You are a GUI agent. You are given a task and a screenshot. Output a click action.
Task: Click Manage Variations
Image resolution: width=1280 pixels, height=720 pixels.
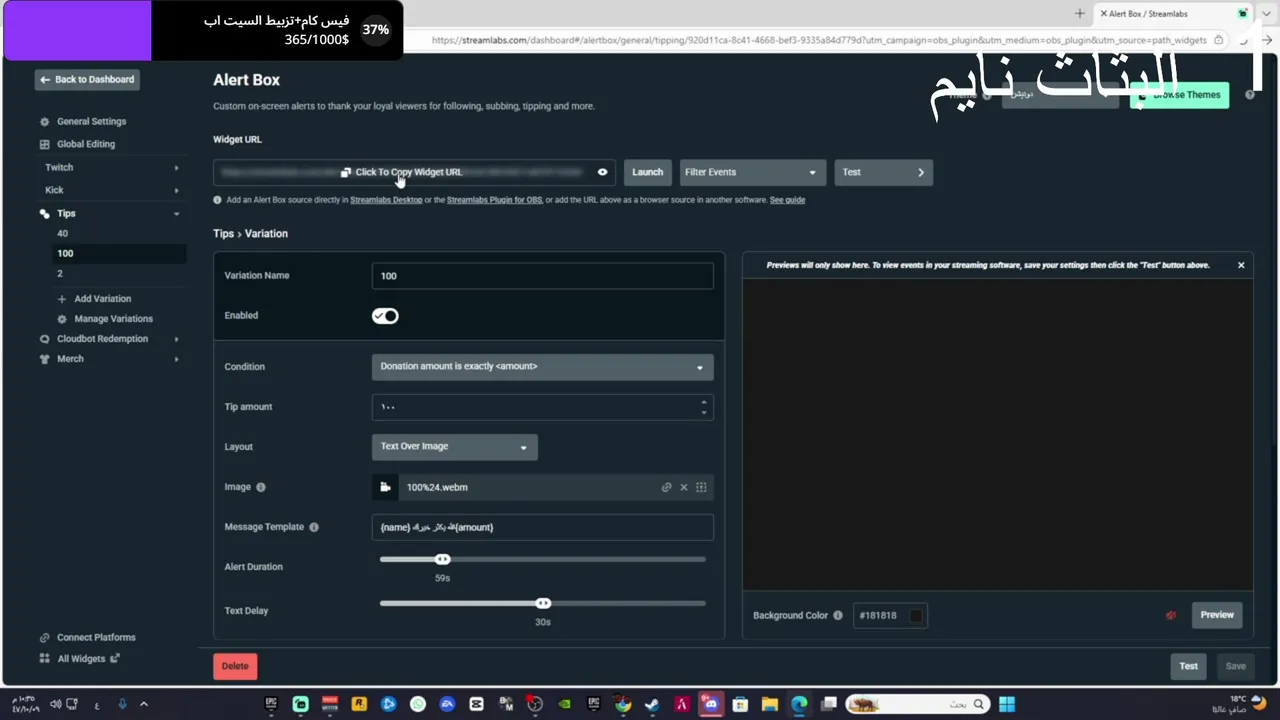coord(113,319)
